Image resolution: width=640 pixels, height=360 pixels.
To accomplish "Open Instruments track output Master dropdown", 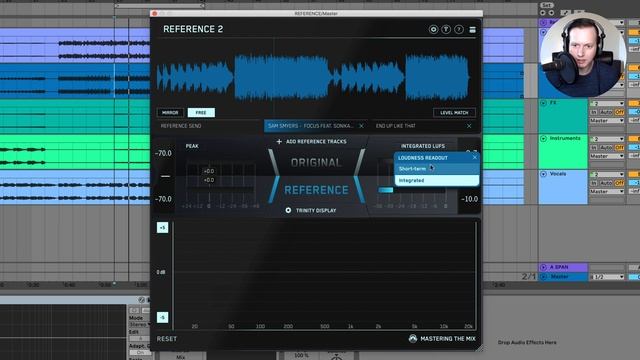I will (607, 156).
